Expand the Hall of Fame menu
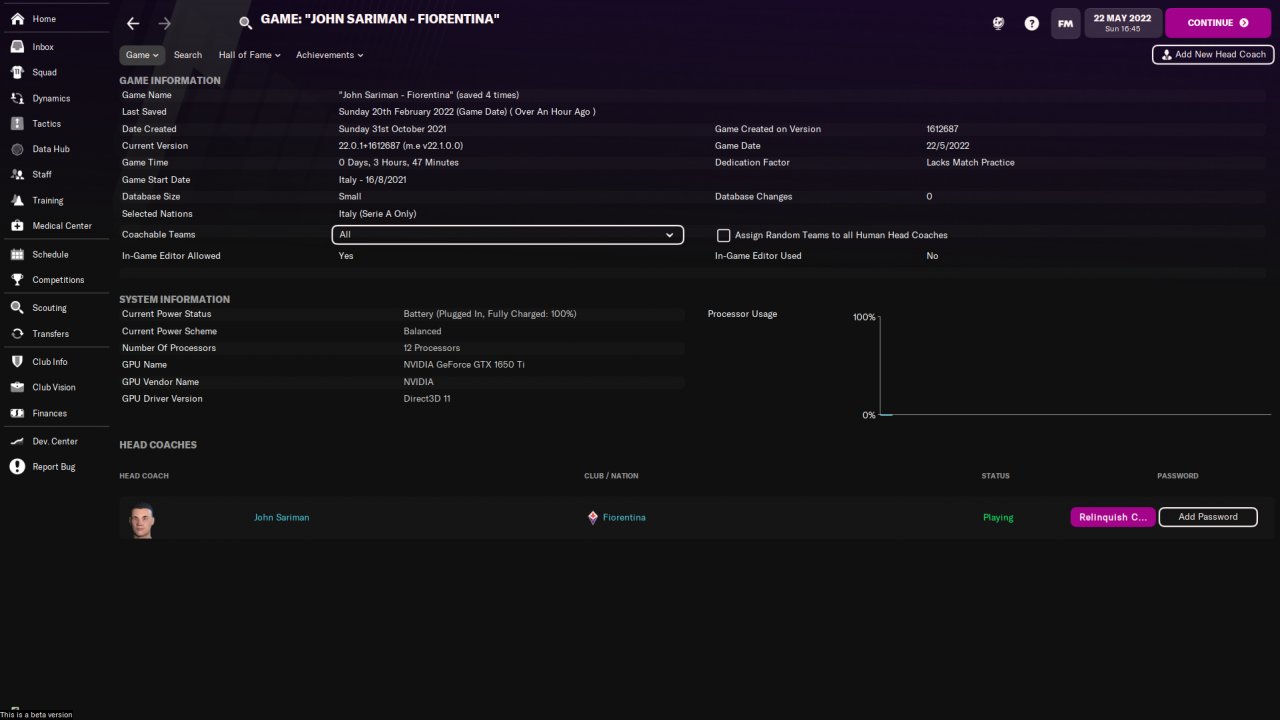This screenshot has height=720, width=1280. (250, 55)
